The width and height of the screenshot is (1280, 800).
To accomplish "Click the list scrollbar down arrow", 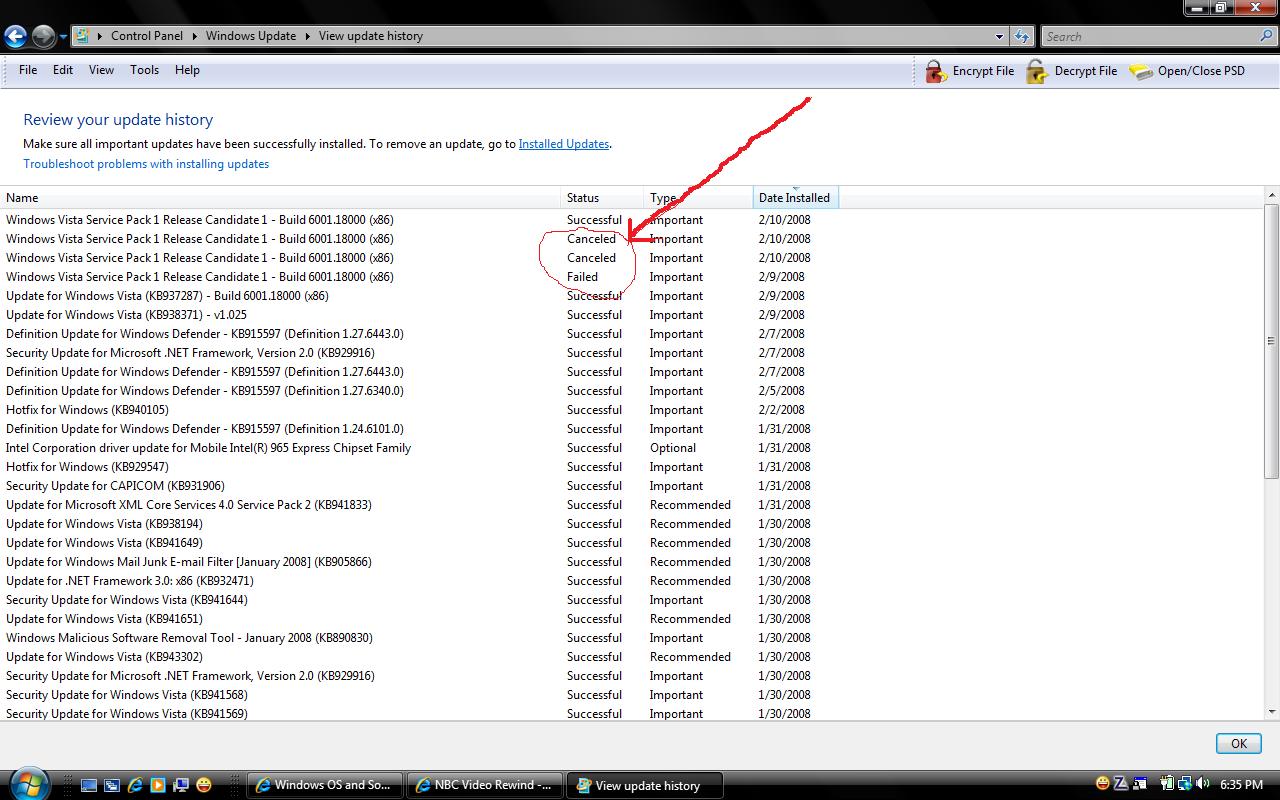I will pos(1272,711).
